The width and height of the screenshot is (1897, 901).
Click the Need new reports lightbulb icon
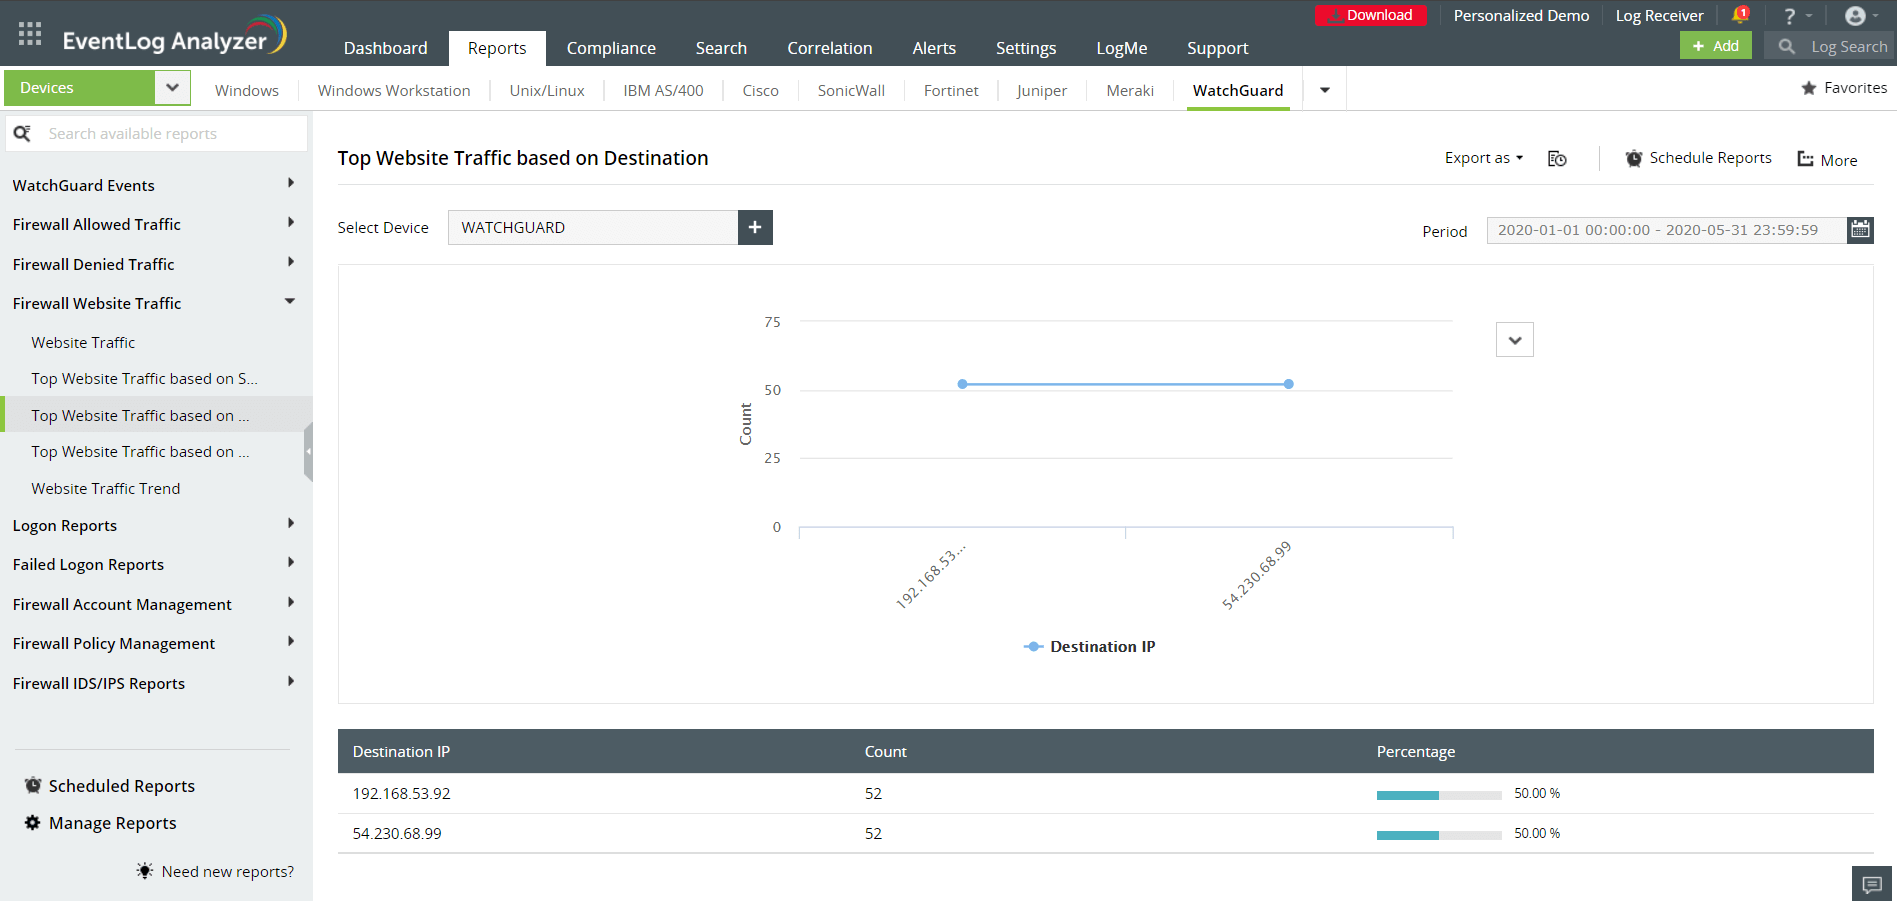click(145, 871)
